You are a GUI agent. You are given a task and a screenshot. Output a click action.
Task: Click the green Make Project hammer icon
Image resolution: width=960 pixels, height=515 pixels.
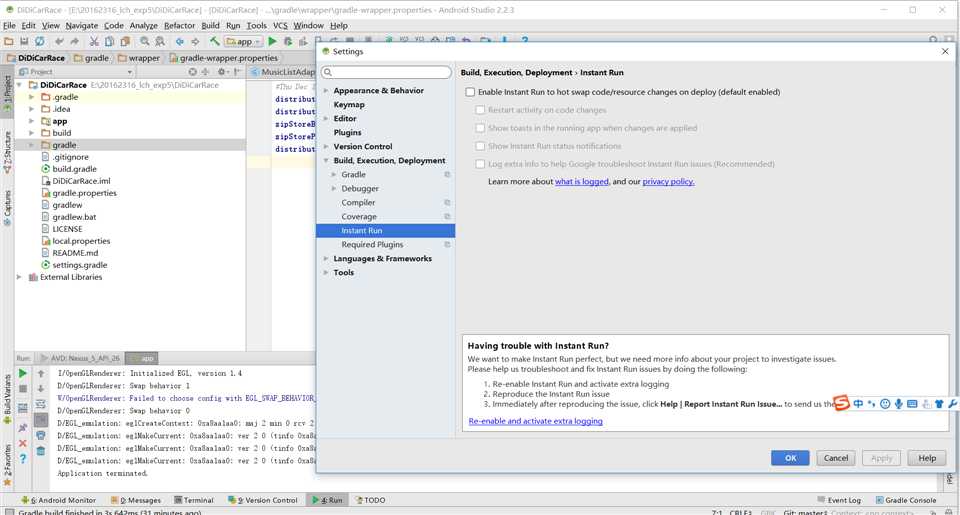(x=214, y=42)
